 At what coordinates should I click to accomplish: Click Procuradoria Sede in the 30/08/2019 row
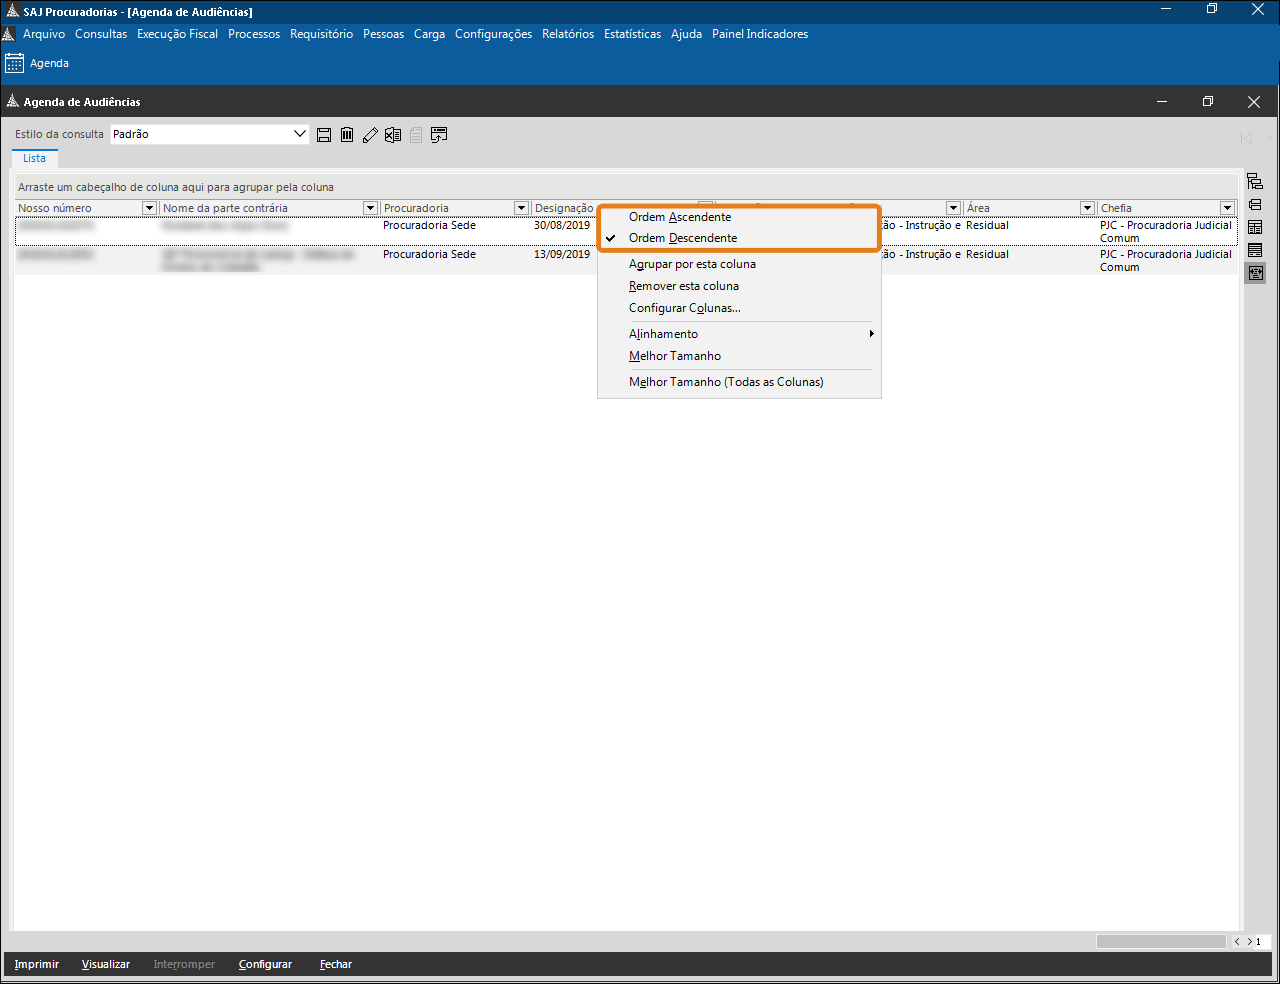[x=429, y=226]
